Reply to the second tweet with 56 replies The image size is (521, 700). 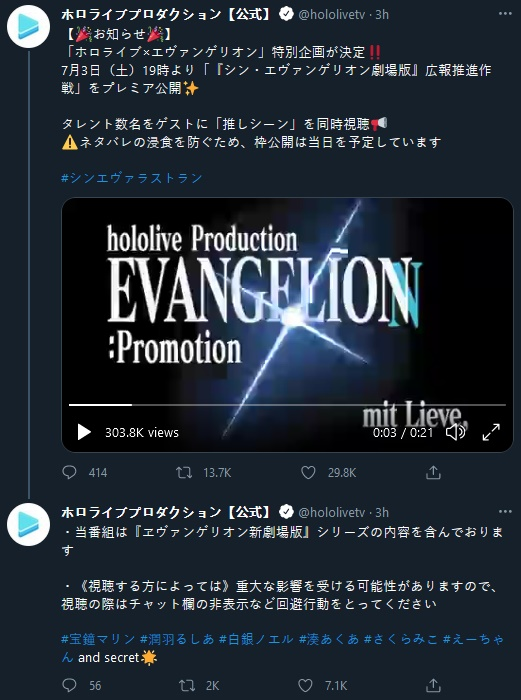click(x=70, y=685)
